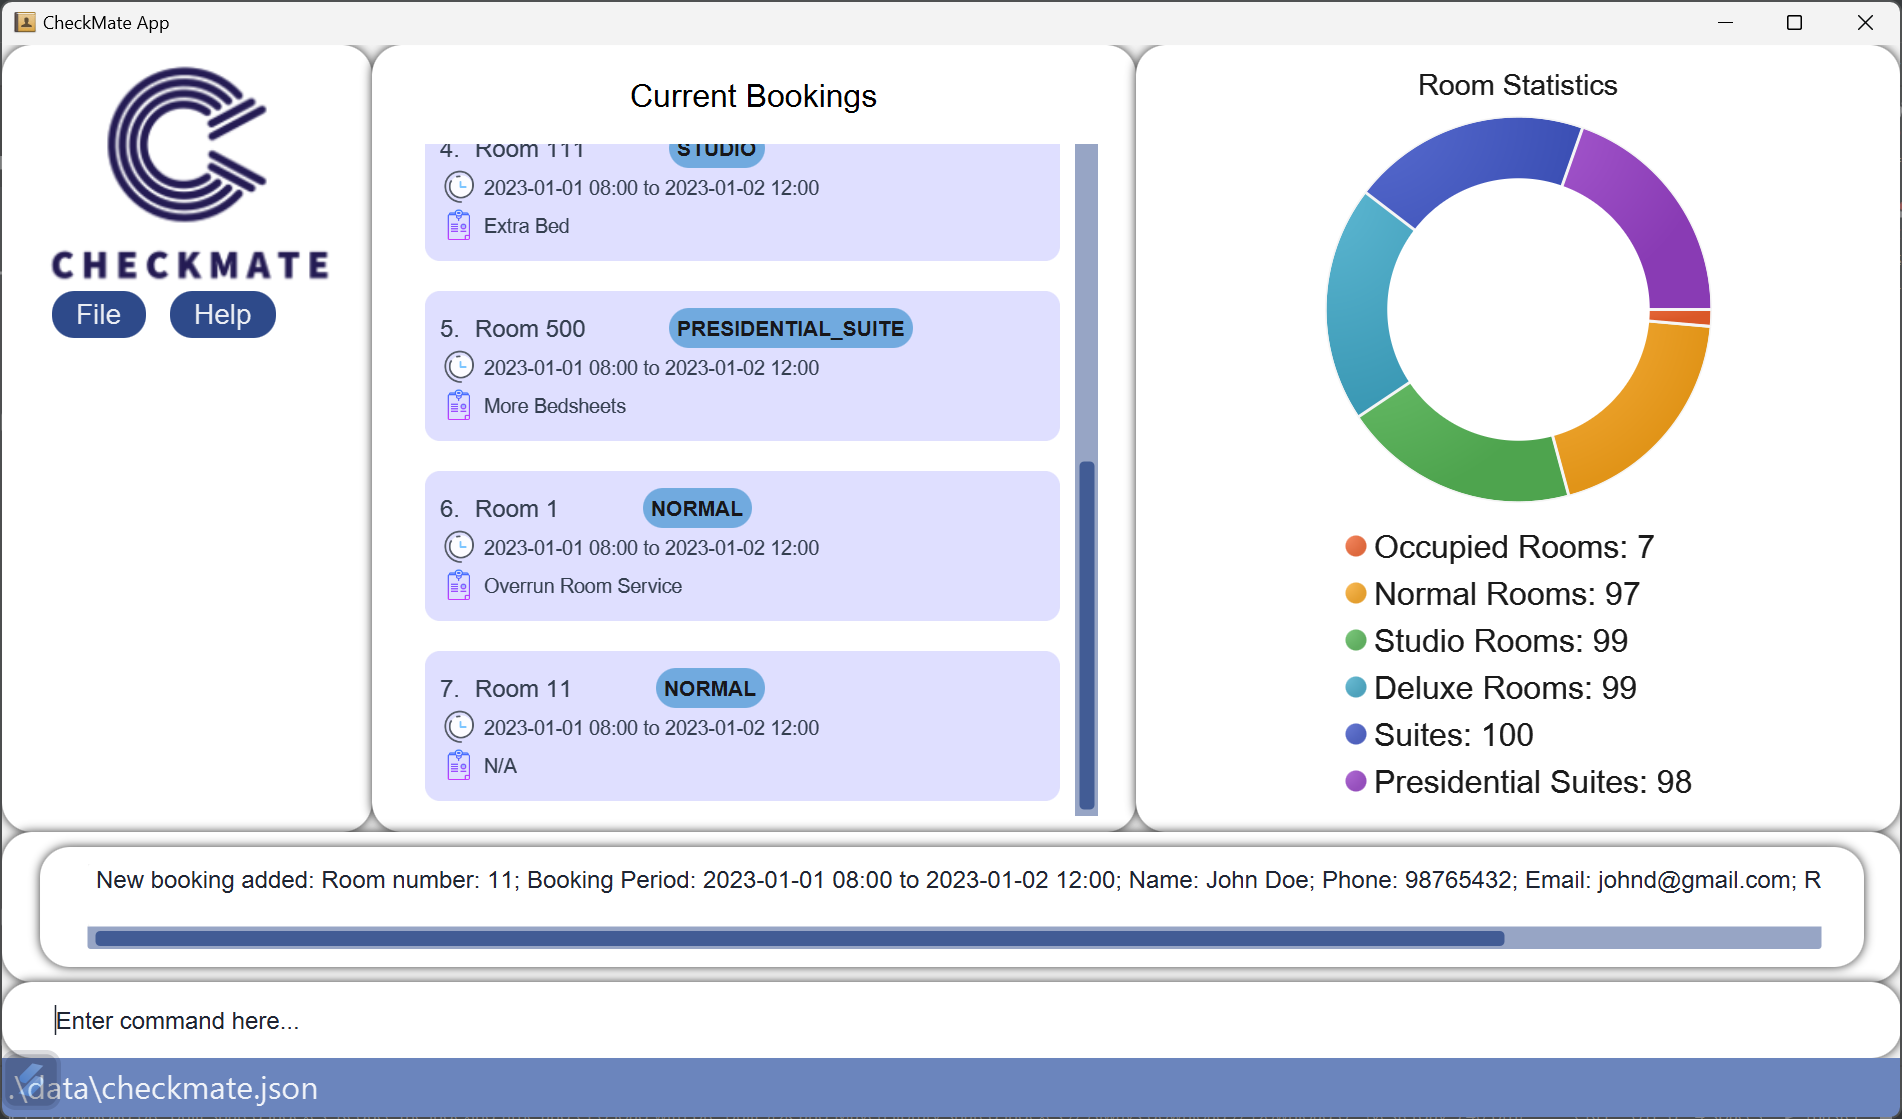Click the PRESIDENTIAL_SUITE tag on Room 500

click(x=790, y=328)
